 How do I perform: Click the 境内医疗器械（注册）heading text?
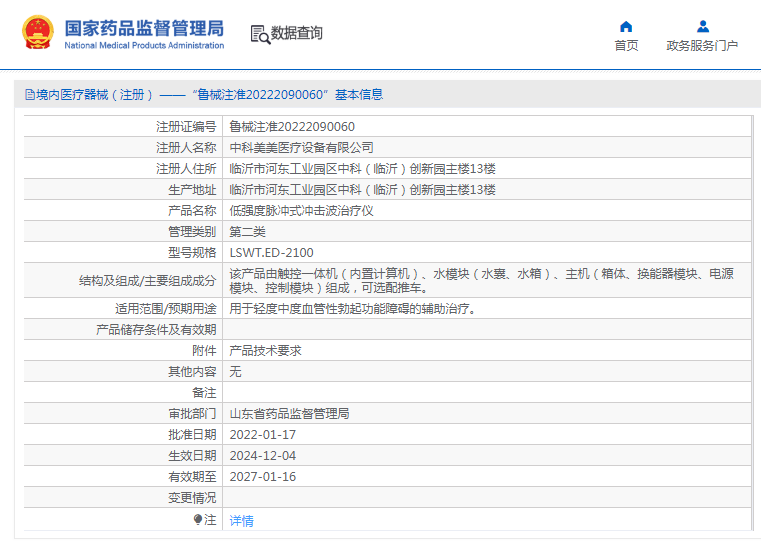click(95, 95)
